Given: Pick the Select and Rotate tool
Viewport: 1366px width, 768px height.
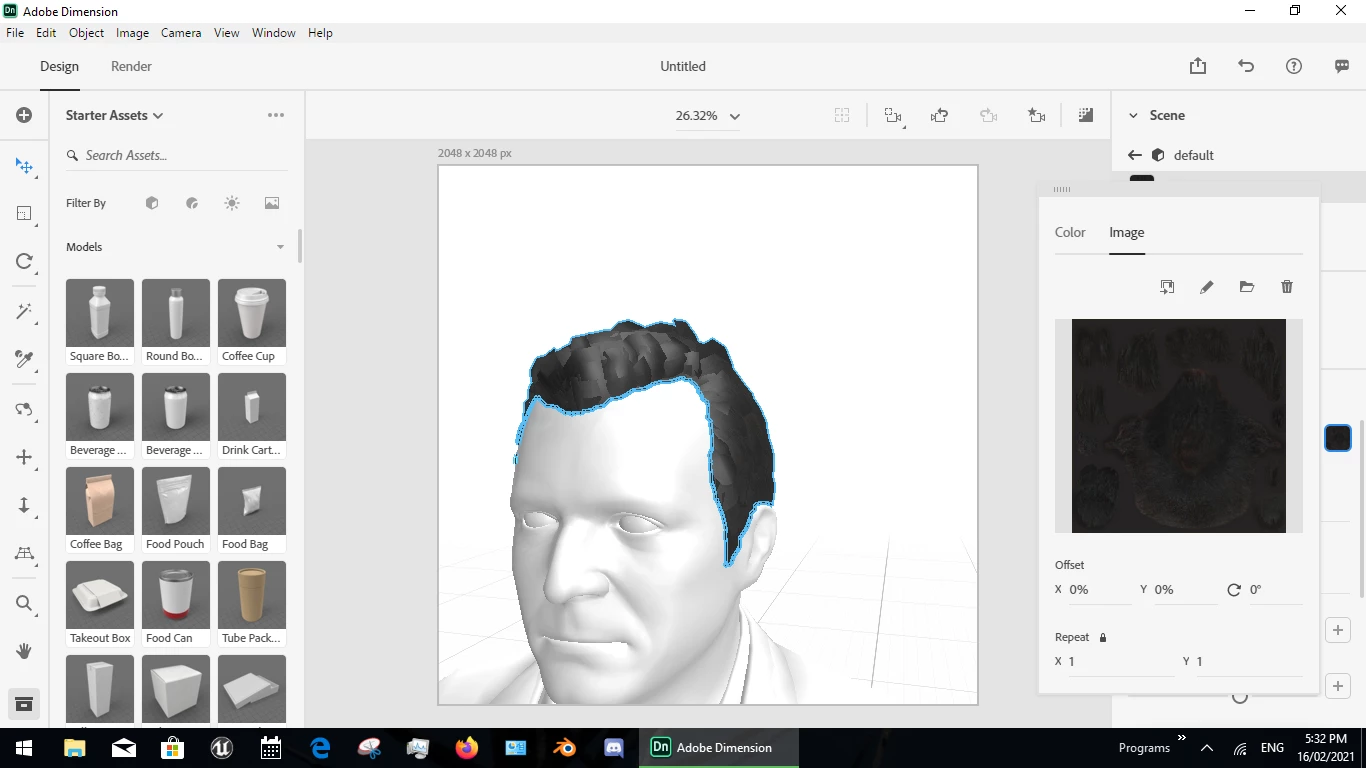Looking at the screenshot, I should [24, 261].
